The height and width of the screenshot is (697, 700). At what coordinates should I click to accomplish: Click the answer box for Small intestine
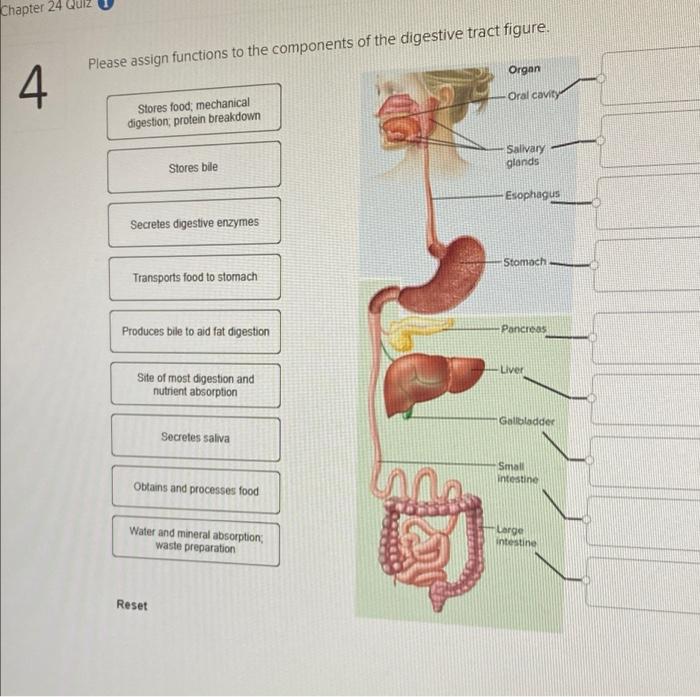click(643, 522)
